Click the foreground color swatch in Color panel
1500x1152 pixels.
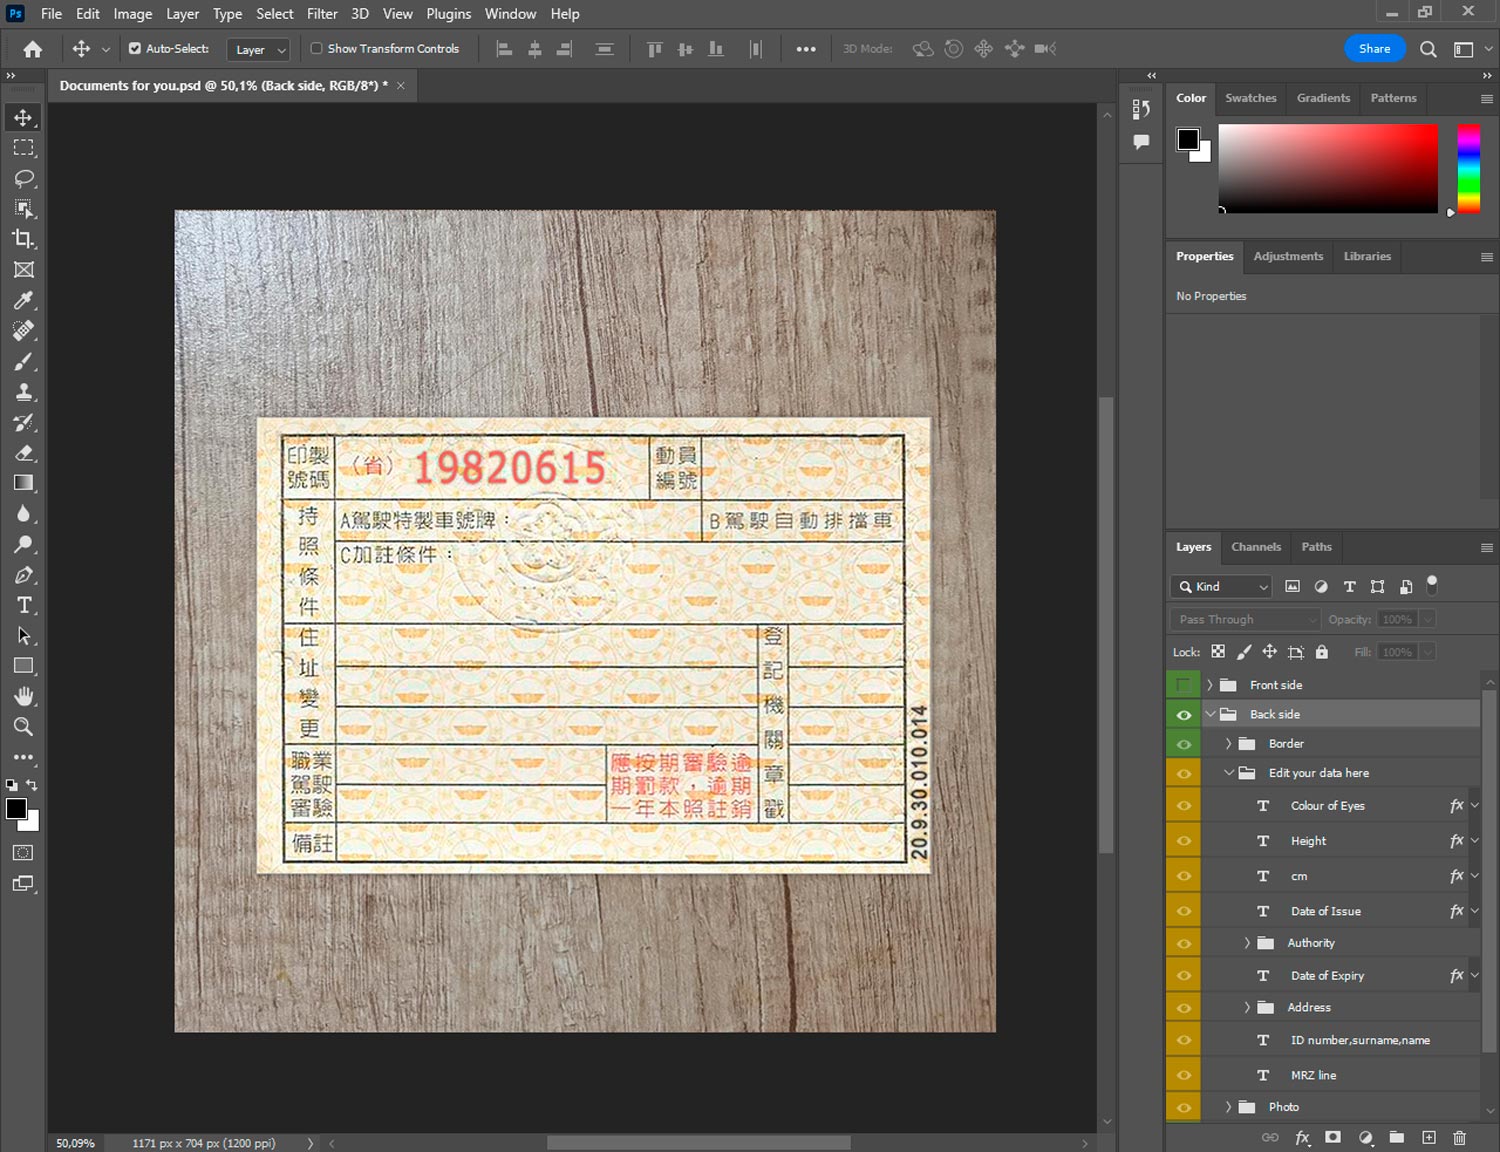(1188, 139)
